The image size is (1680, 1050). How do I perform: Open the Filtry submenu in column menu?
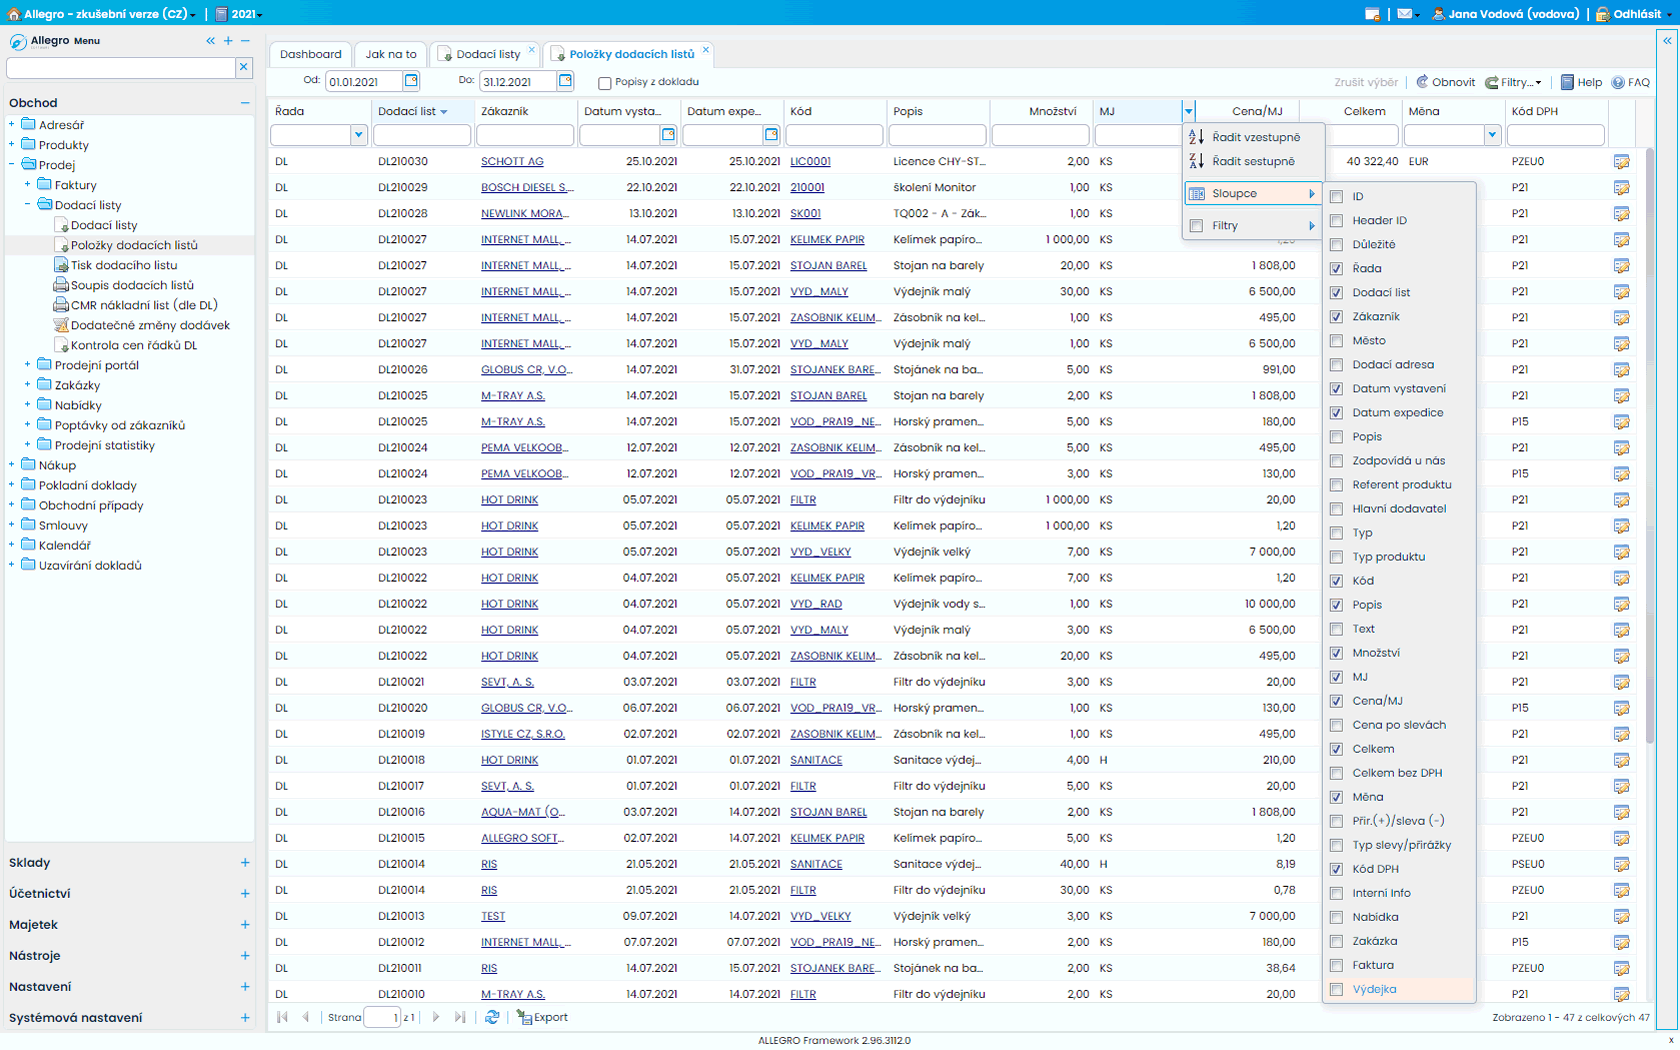click(1254, 225)
